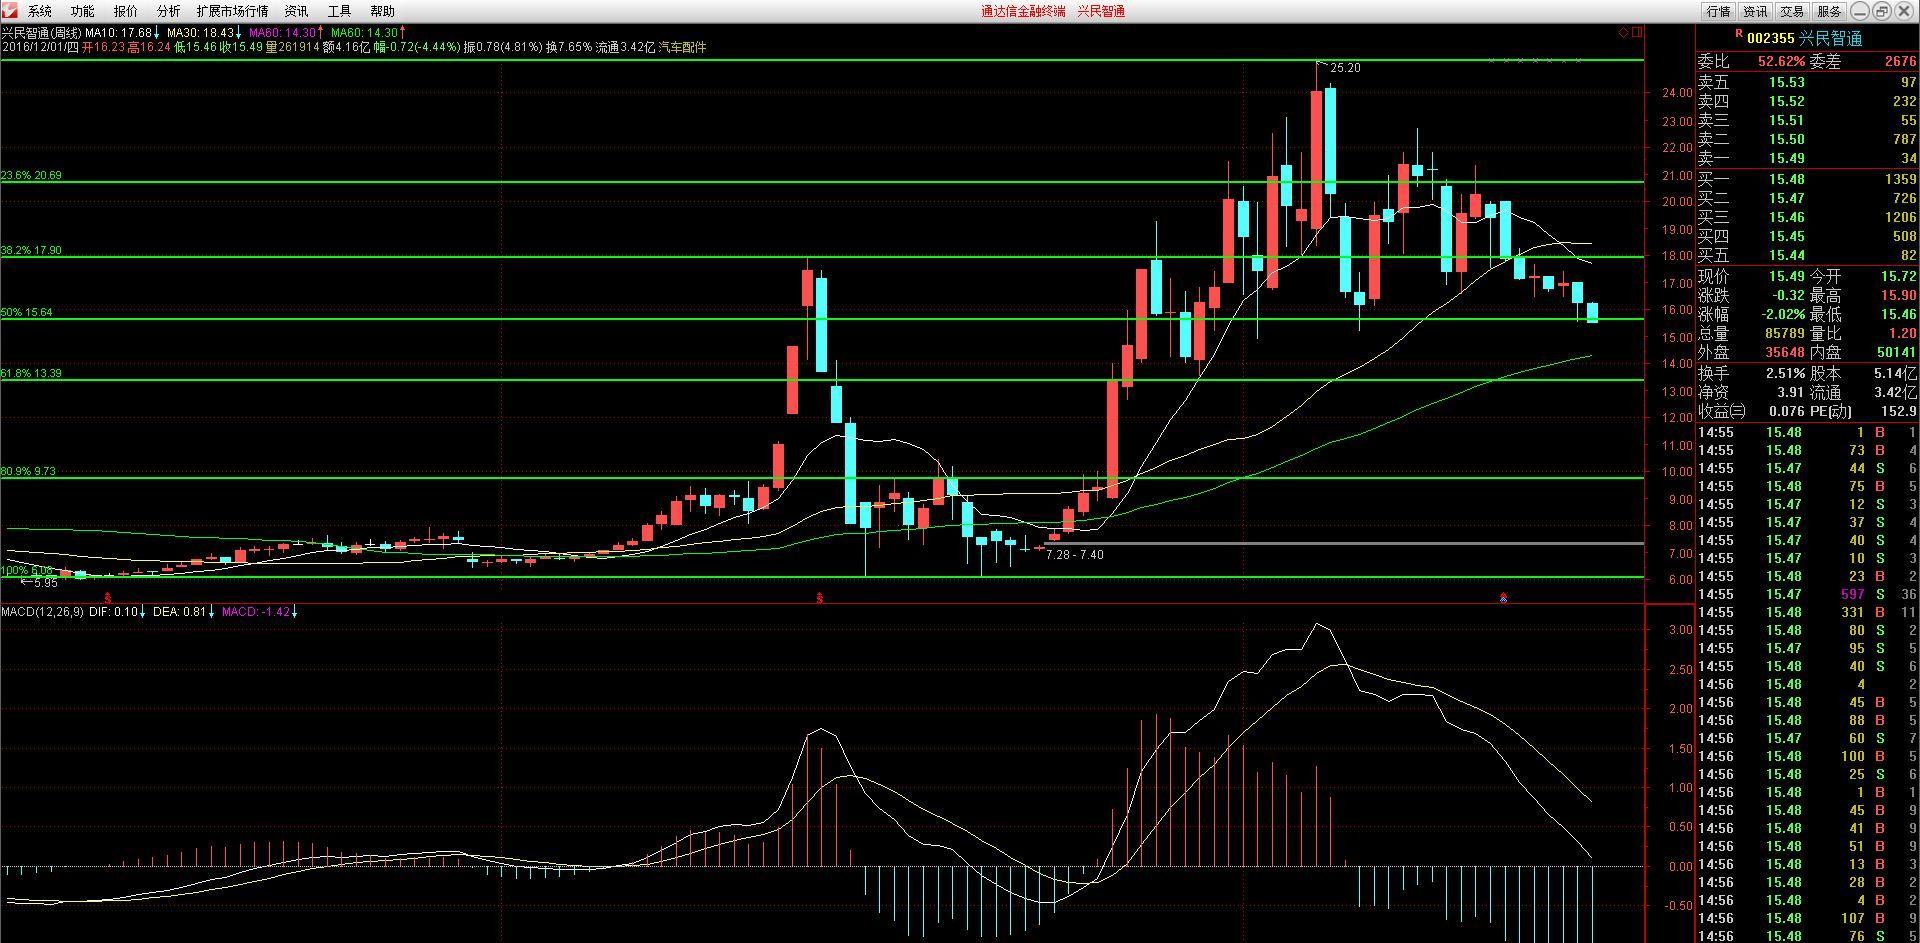The image size is (1920, 943).
Task: Click the MACD(12,26,9) indicator label
Action: [x=41, y=611]
